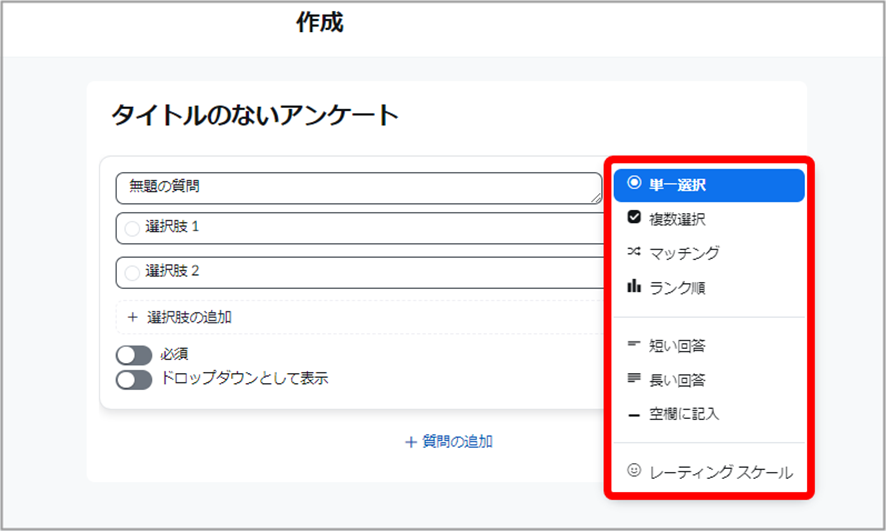Click the smiley icon beside レーティング スケール
The height and width of the screenshot is (531, 886).
[x=634, y=470]
